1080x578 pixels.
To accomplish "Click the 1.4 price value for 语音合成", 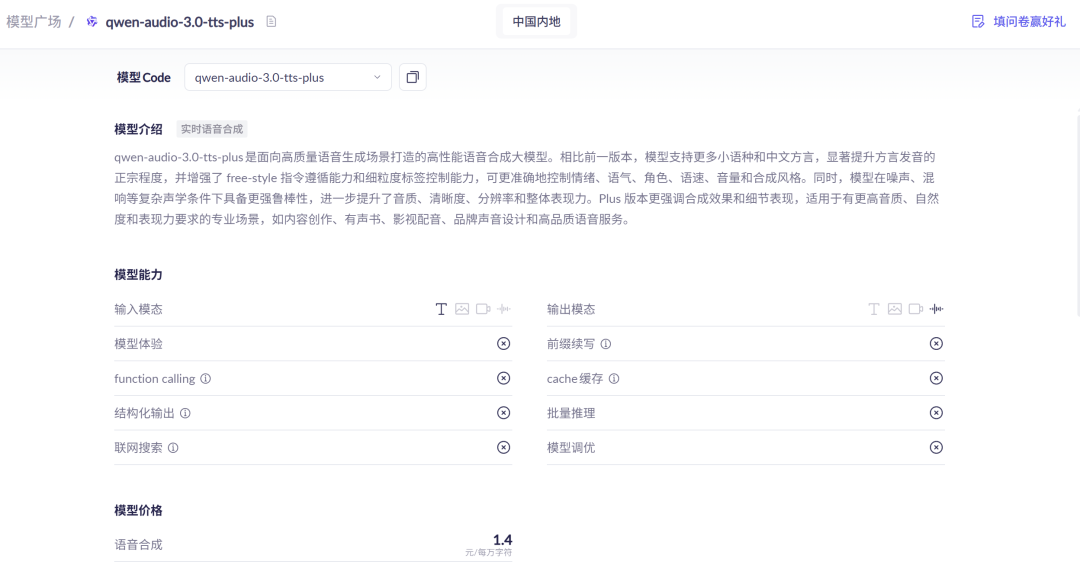I will click(502, 540).
